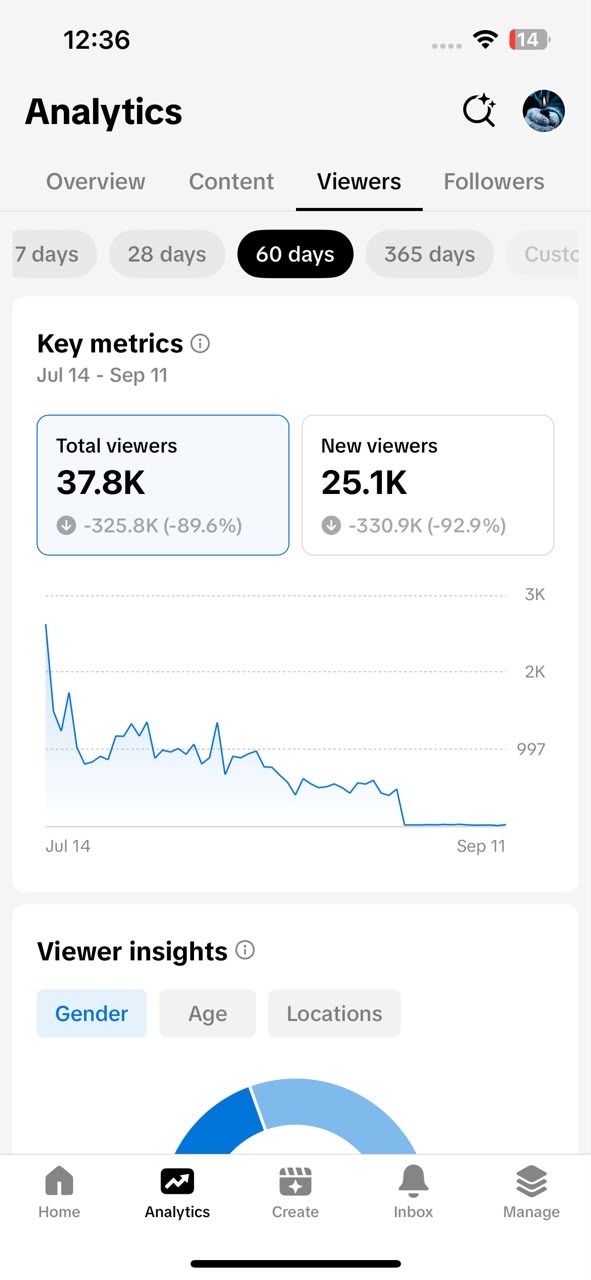Screen dimensions: 591x1280
Task: Show the Age viewer insights
Action: coord(207,1014)
